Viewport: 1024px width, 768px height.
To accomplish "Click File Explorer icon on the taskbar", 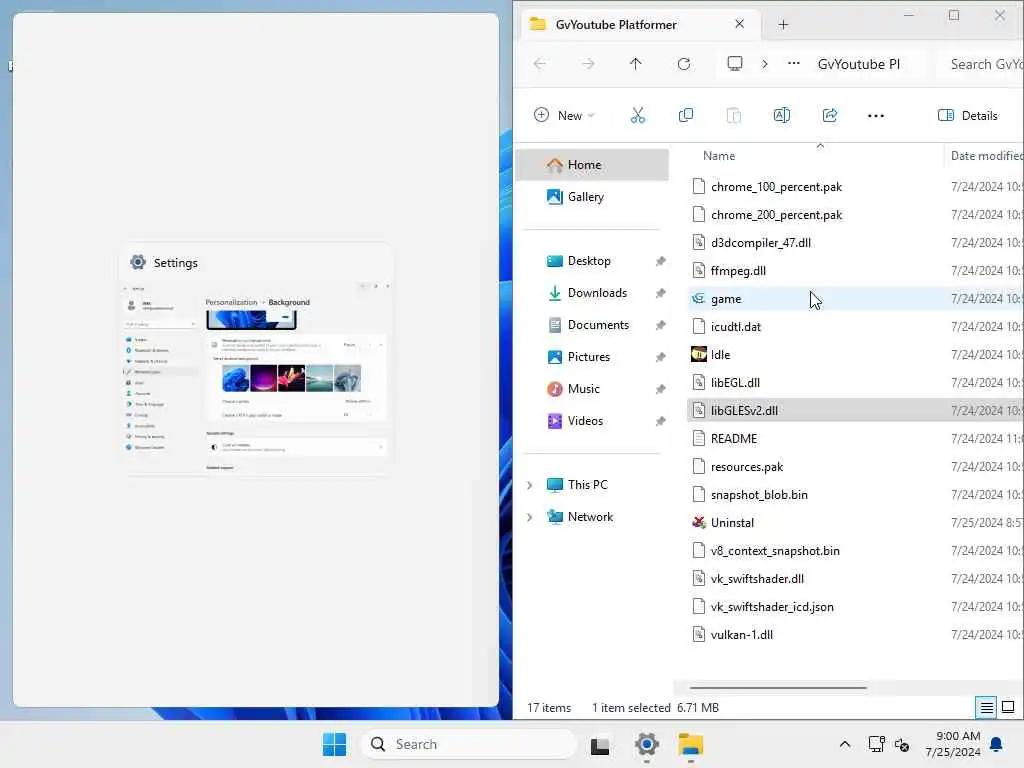I will [x=690, y=744].
